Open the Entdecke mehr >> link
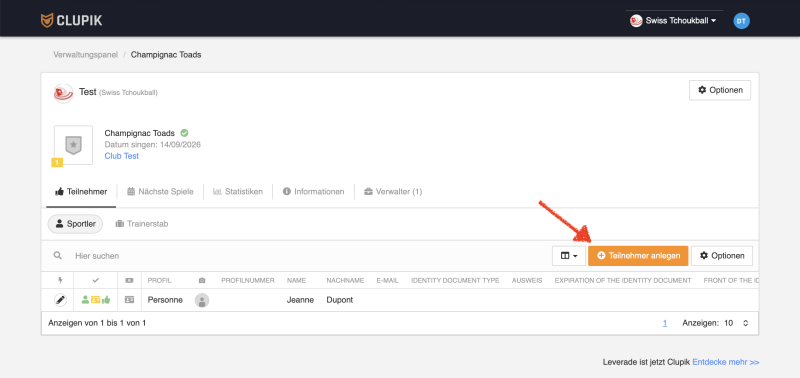Screen dimensions: 800x378 click(726, 362)
